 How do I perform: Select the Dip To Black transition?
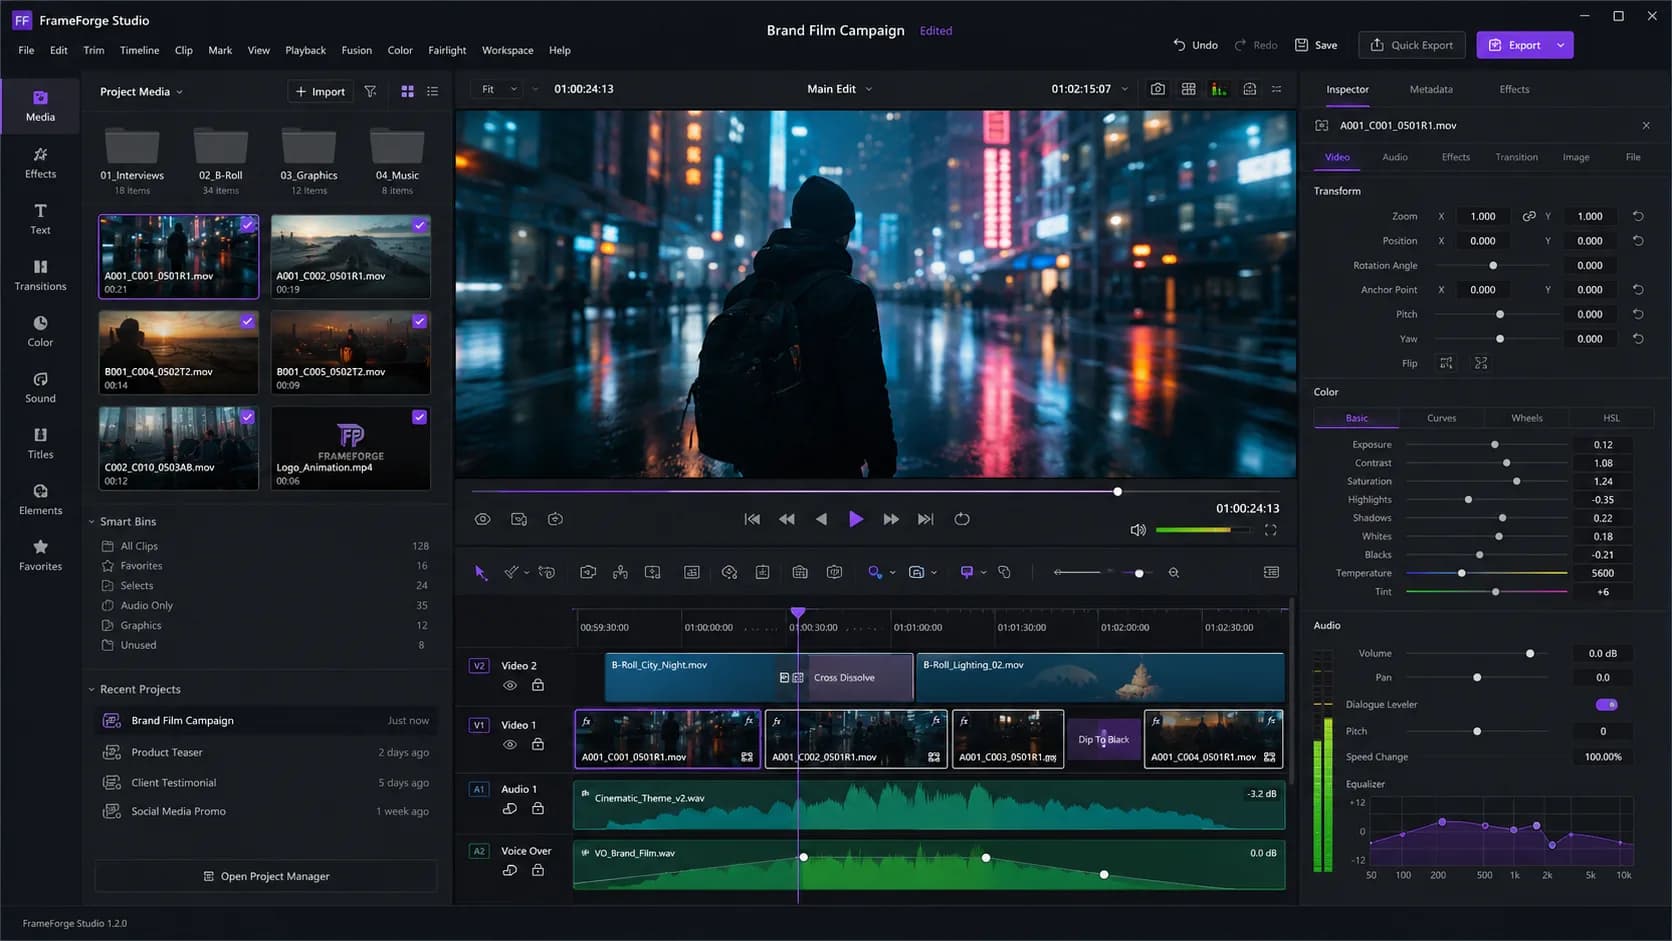click(x=1104, y=739)
